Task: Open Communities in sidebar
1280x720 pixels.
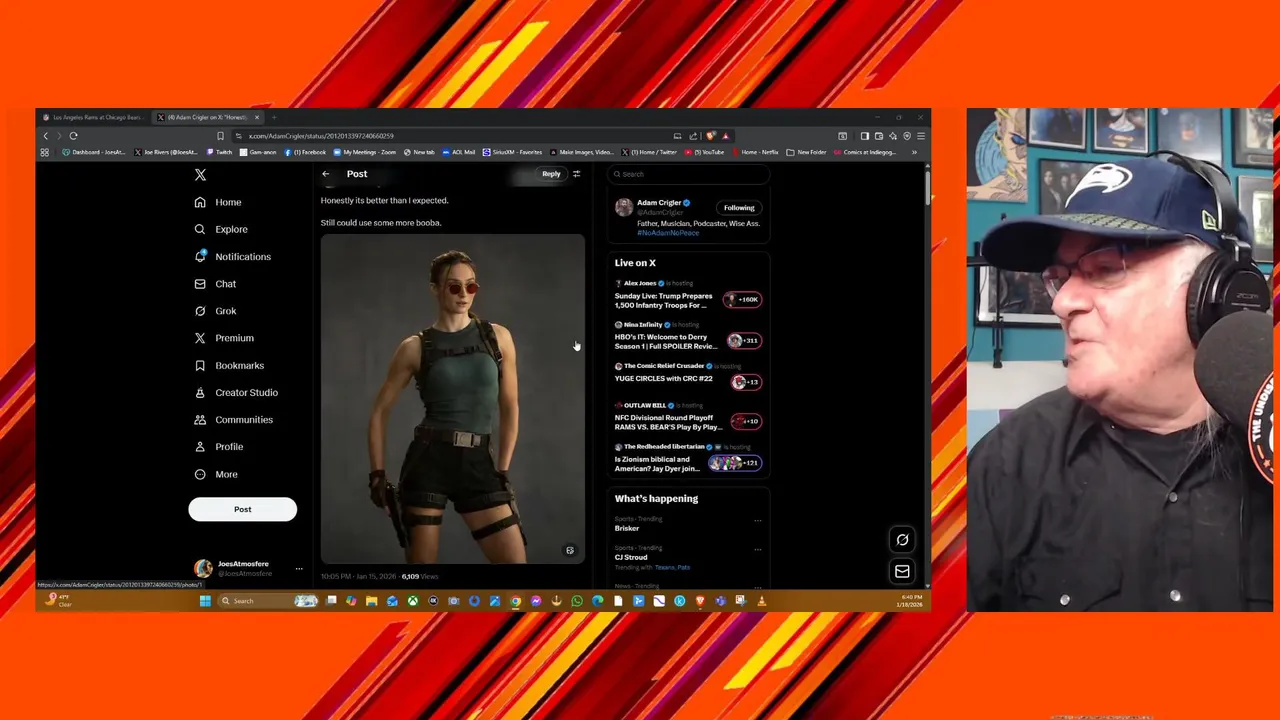Action: [233, 420]
